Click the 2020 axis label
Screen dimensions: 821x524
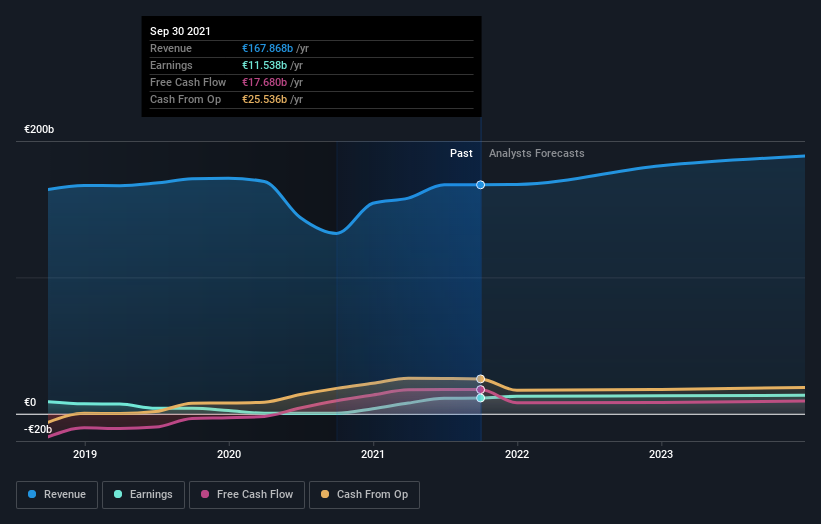point(229,454)
